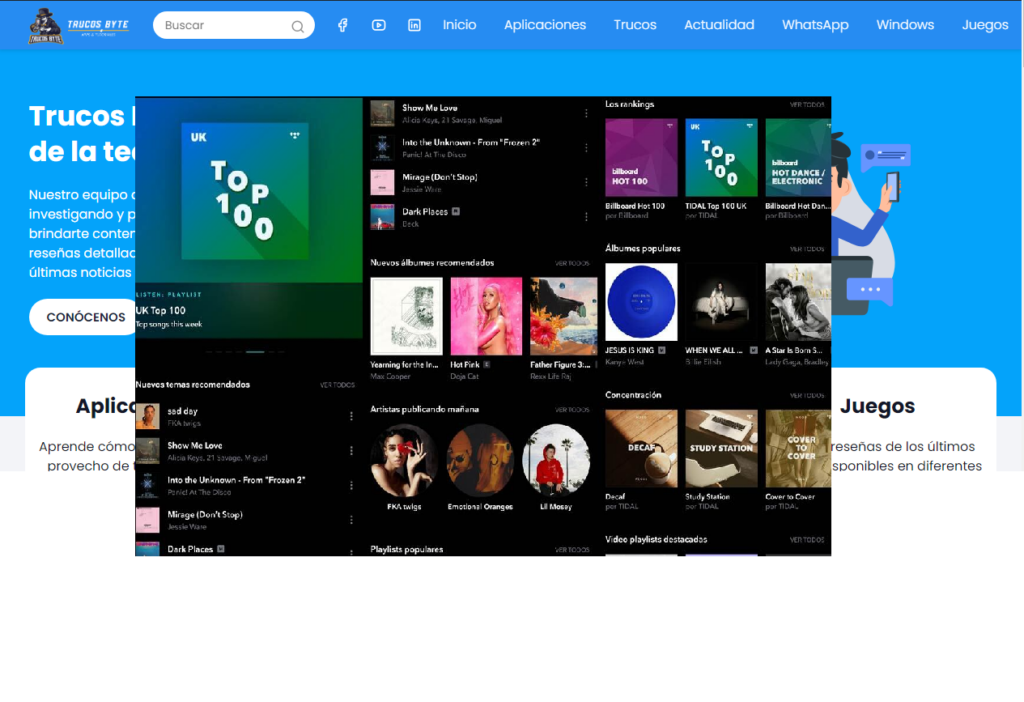Open the Windows menu item
This screenshot has width=1024, height=702.
point(905,25)
